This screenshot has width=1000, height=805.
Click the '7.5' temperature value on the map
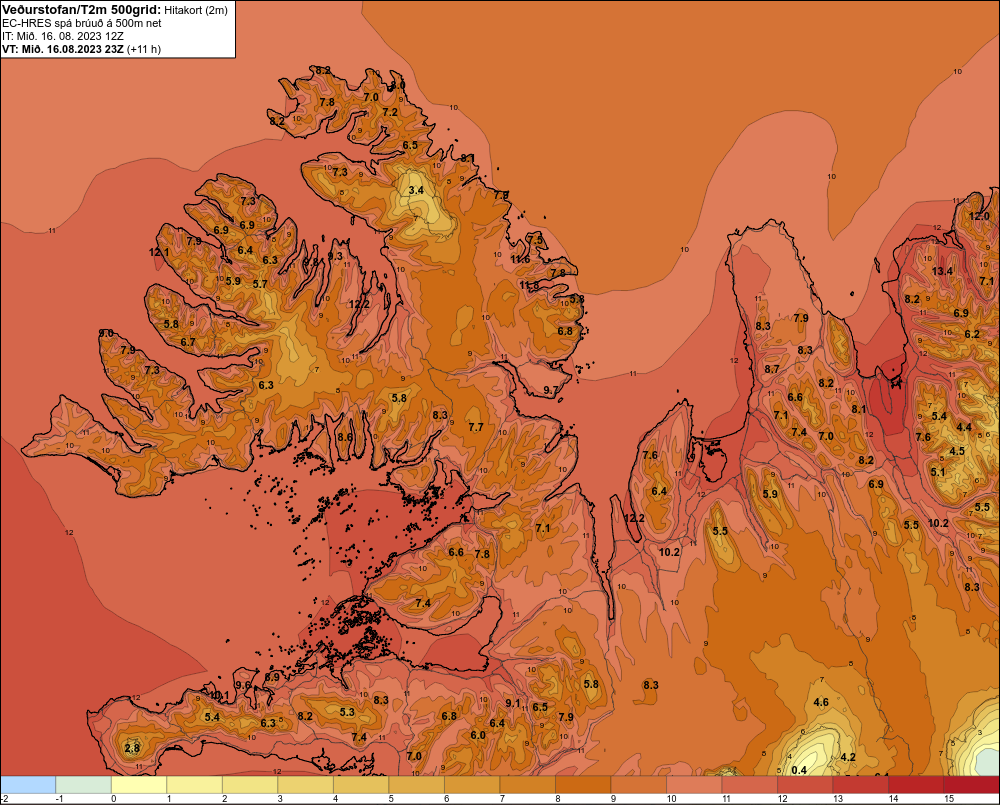(x=535, y=240)
